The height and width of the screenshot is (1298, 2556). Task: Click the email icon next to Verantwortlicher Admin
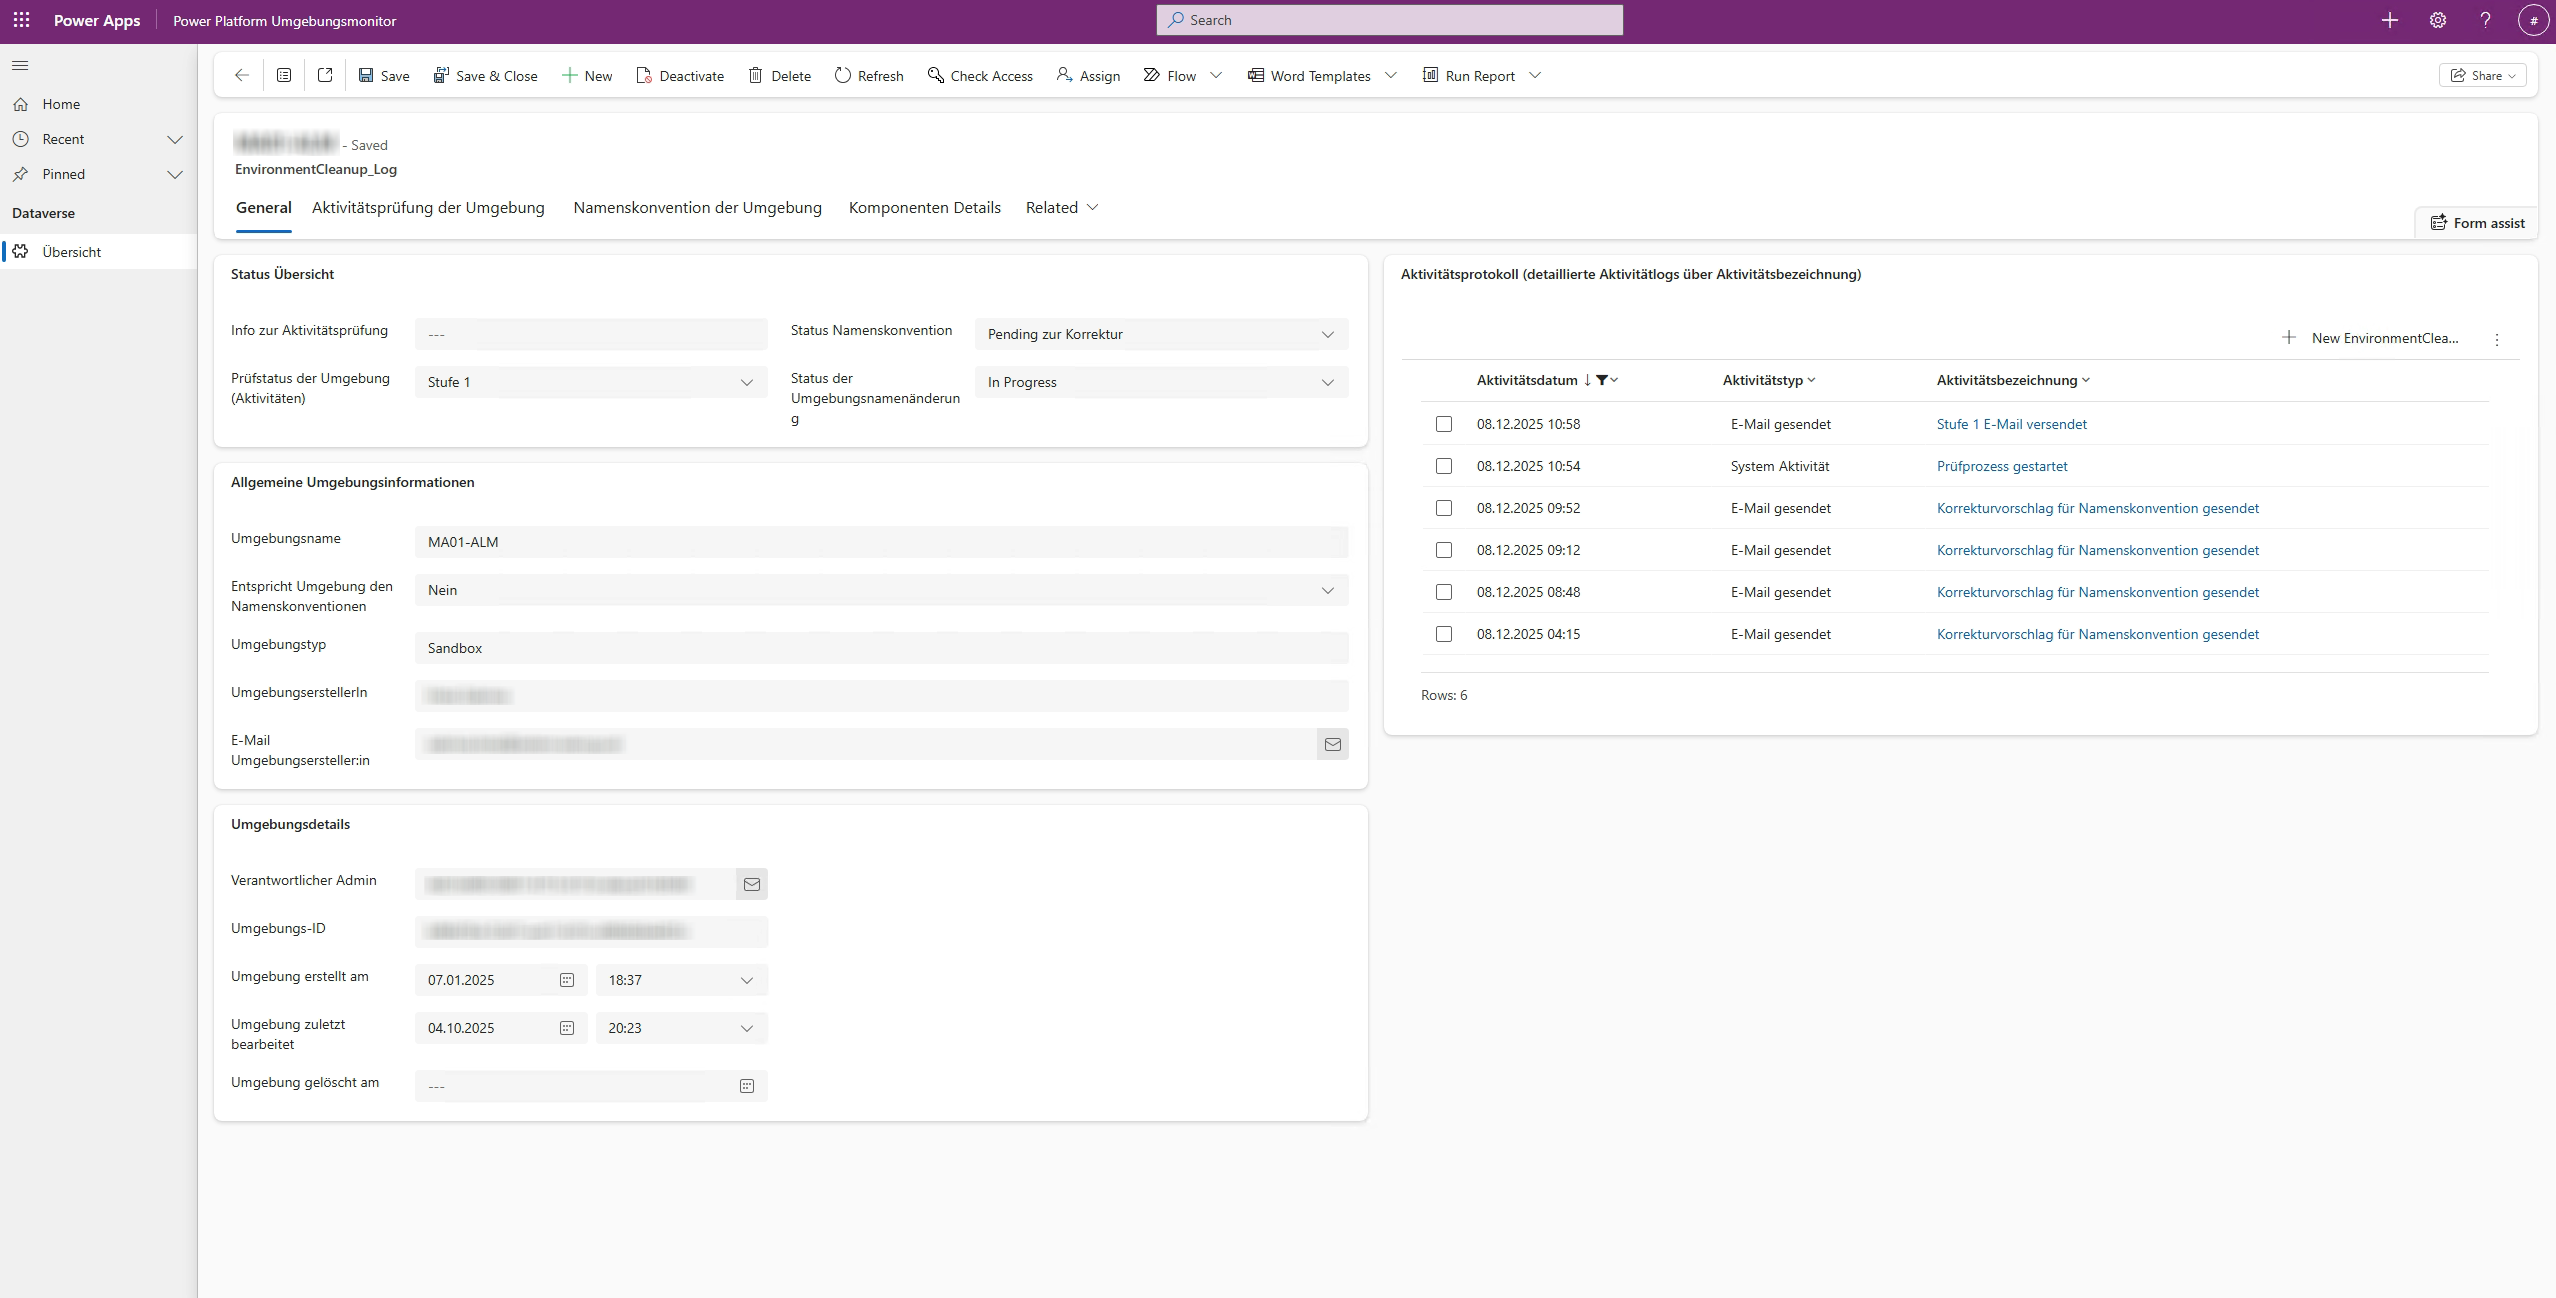pos(753,884)
